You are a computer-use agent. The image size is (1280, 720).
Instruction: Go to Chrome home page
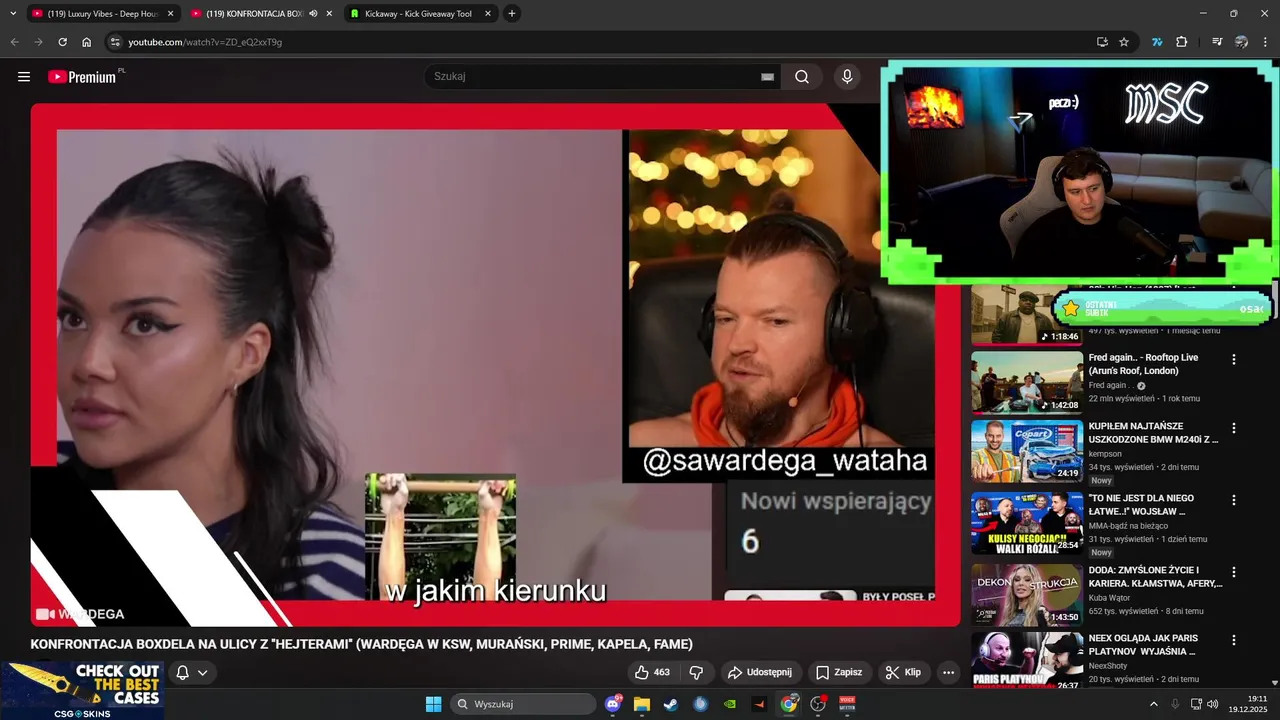coord(87,42)
